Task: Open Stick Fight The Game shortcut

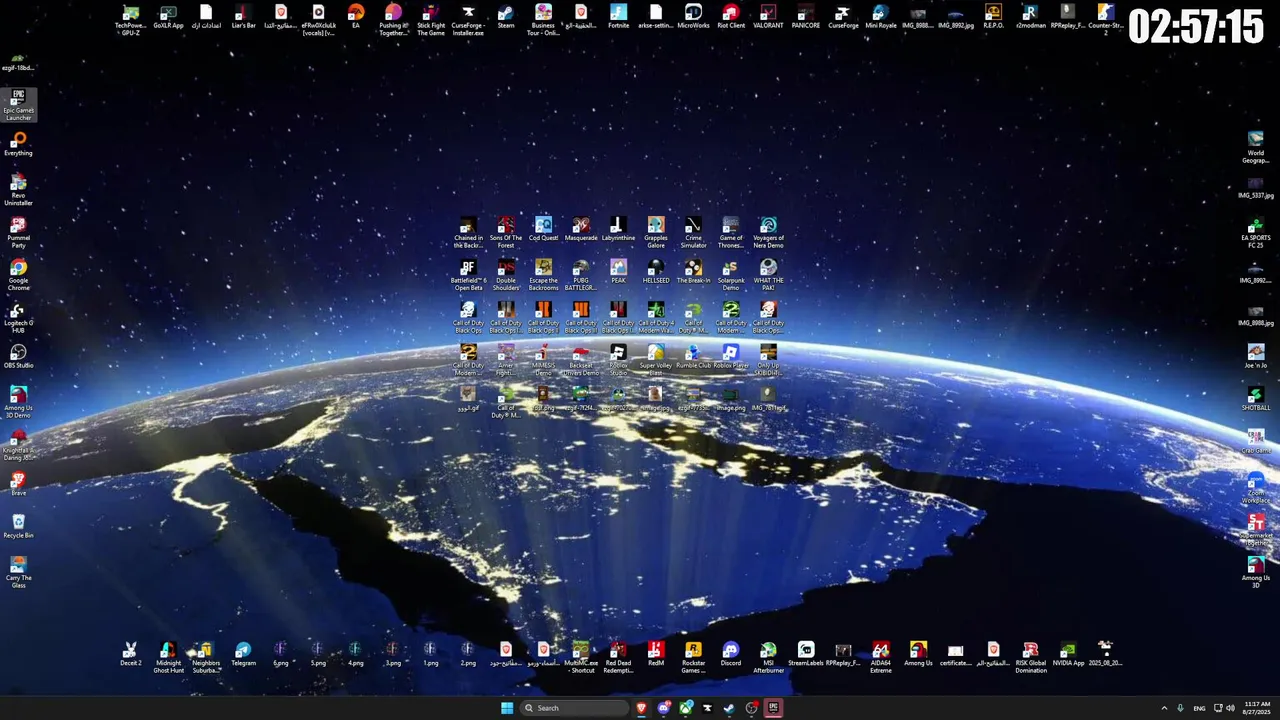Action: (x=431, y=20)
